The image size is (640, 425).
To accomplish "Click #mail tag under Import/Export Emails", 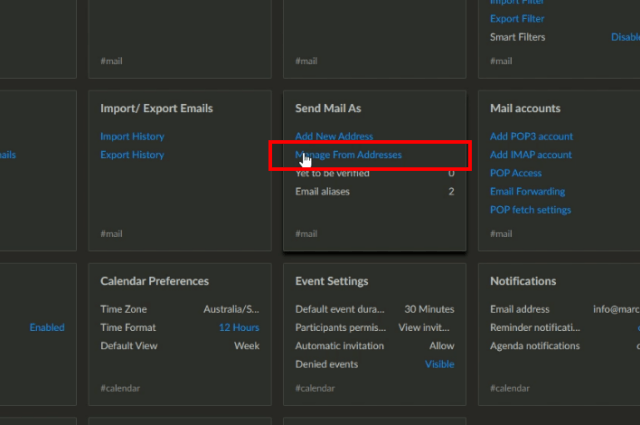I will pyautogui.click(x=111, y=234).
